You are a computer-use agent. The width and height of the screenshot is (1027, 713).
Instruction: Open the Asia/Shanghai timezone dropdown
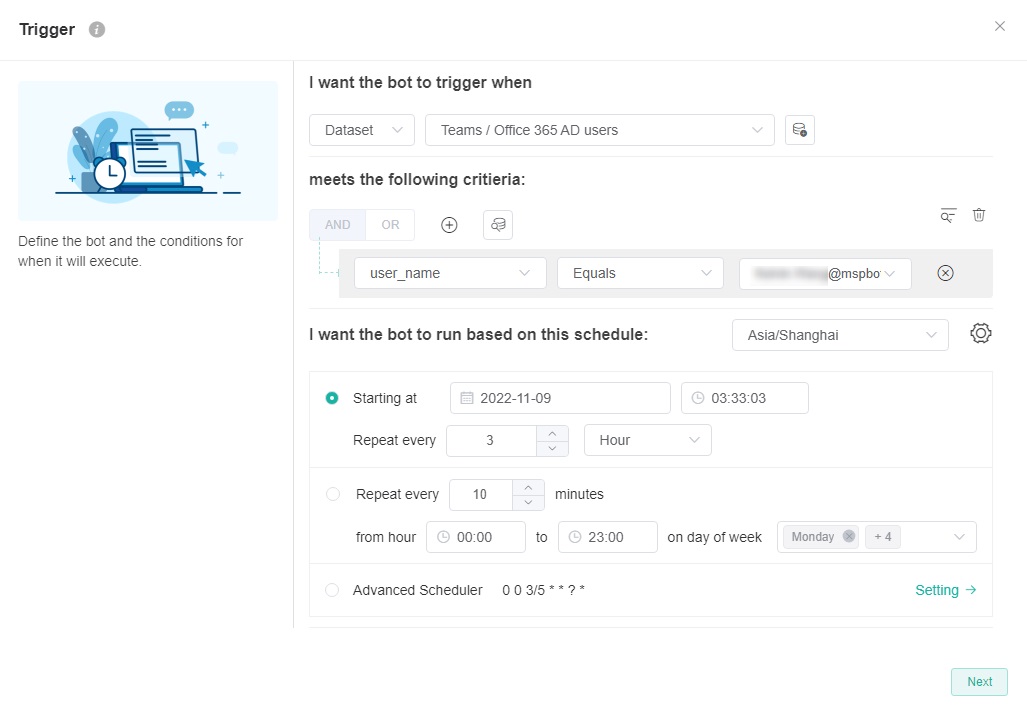click(840, 334)
